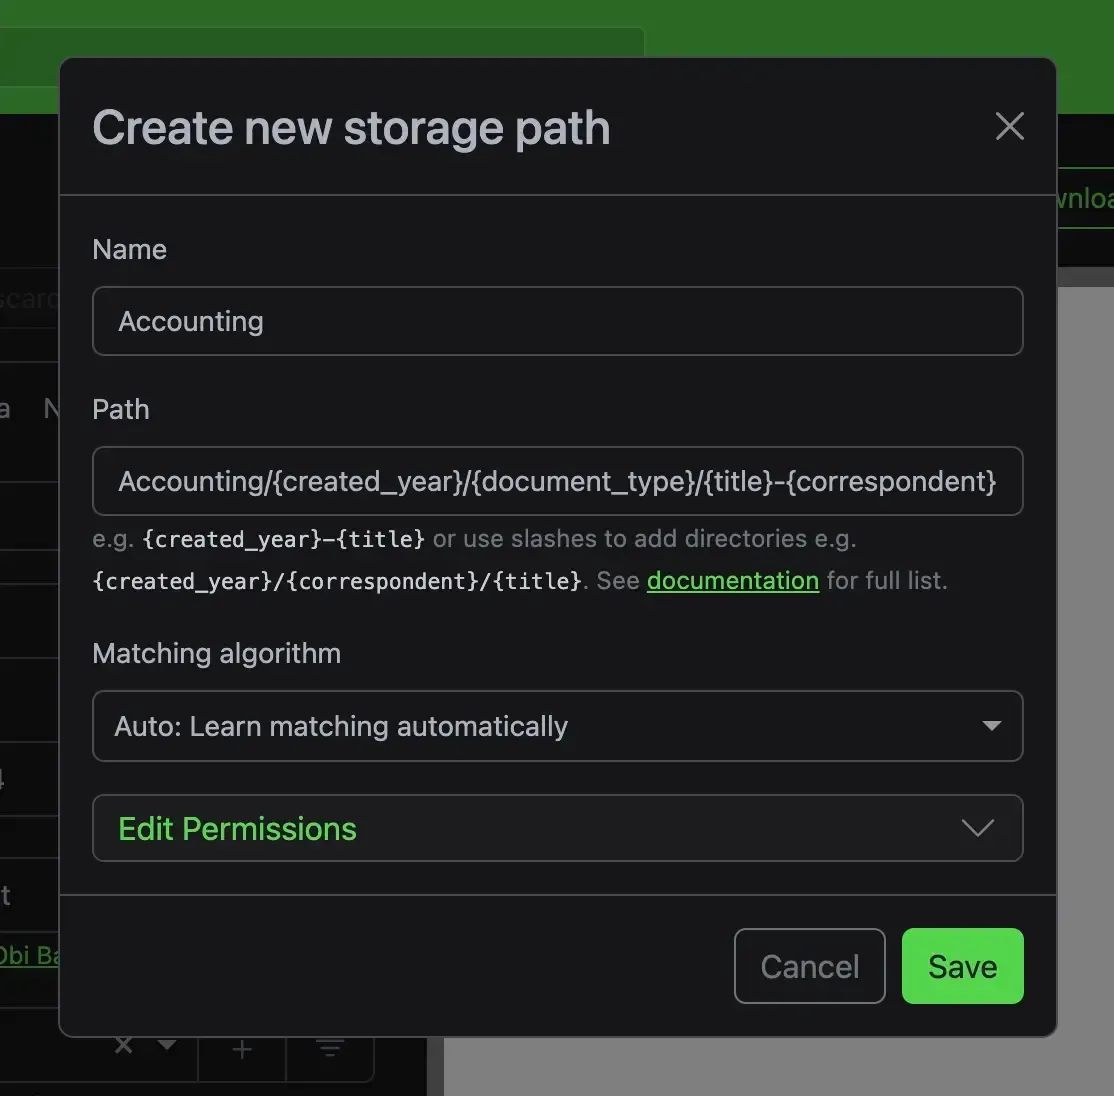
Task: Save the new storage path
Action: tap(963, 966)
